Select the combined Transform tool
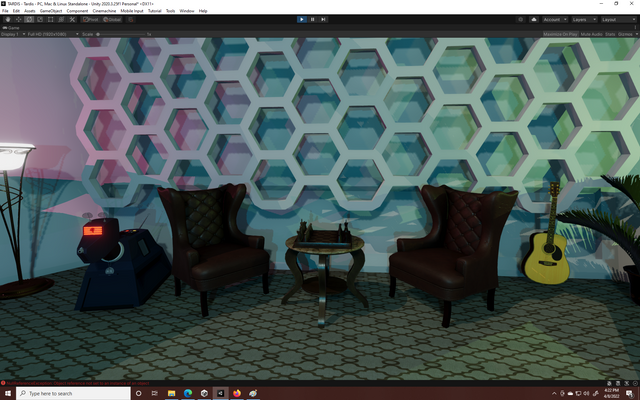Screen dimensions: 640x400 click(x=61, y=19)
